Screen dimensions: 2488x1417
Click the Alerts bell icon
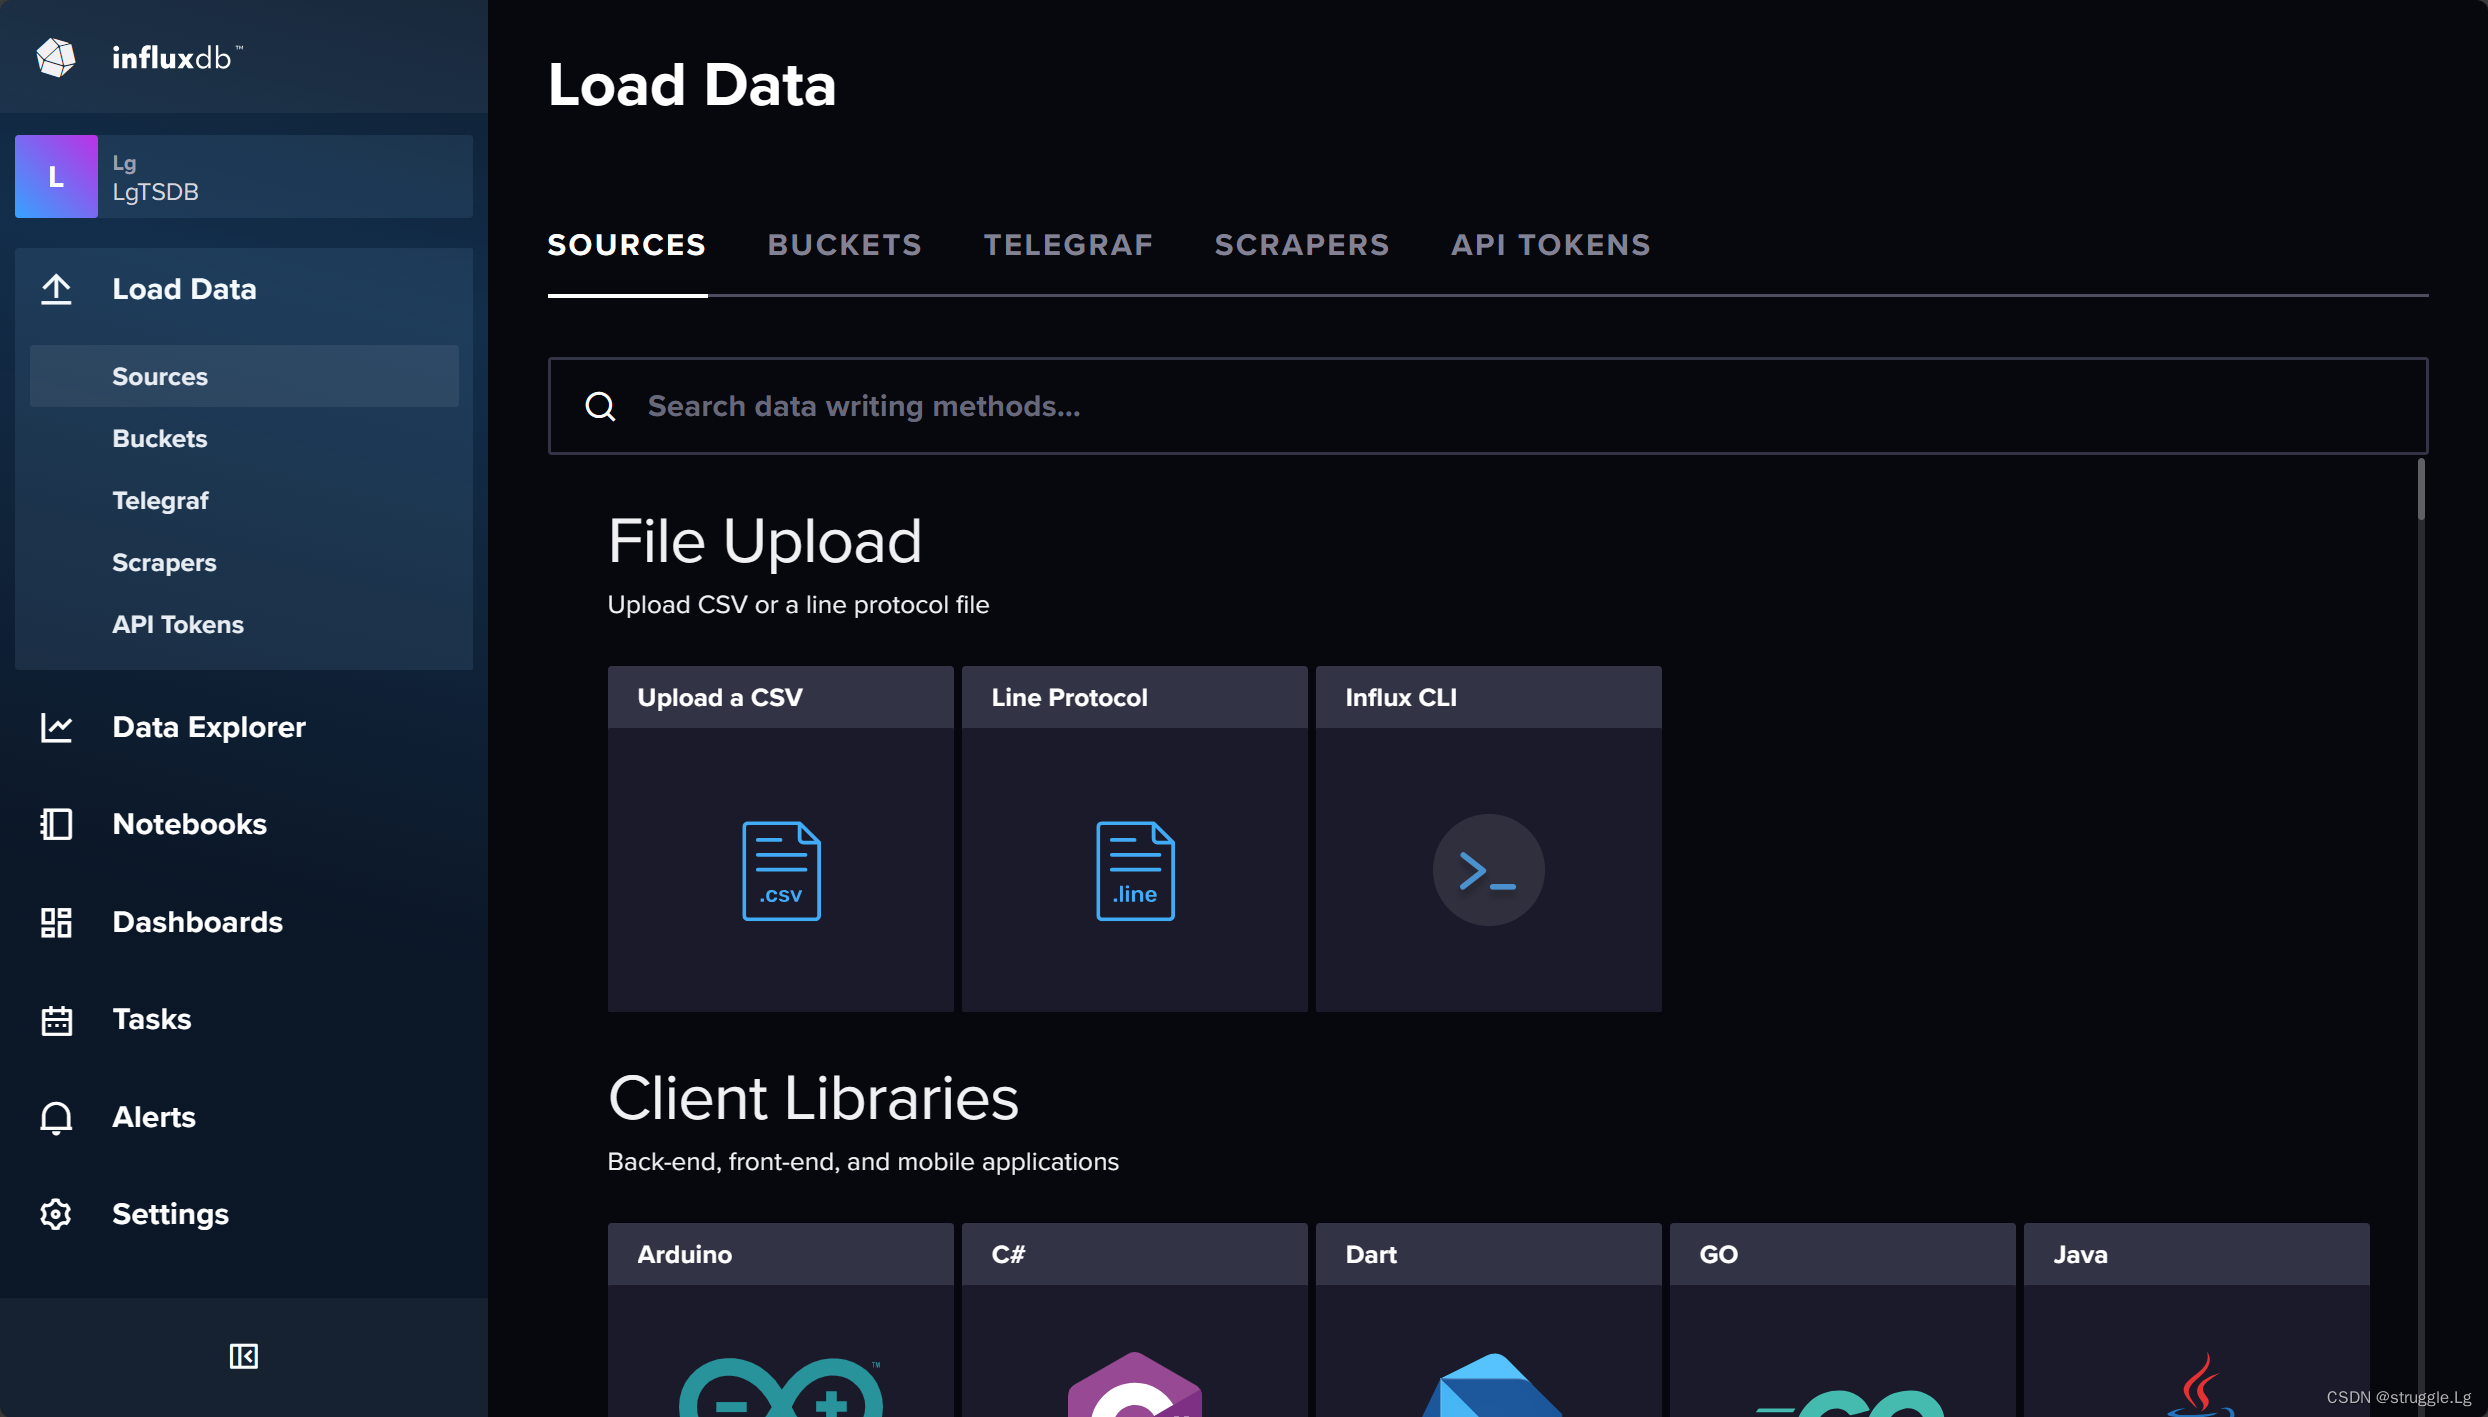(56, 1117)
